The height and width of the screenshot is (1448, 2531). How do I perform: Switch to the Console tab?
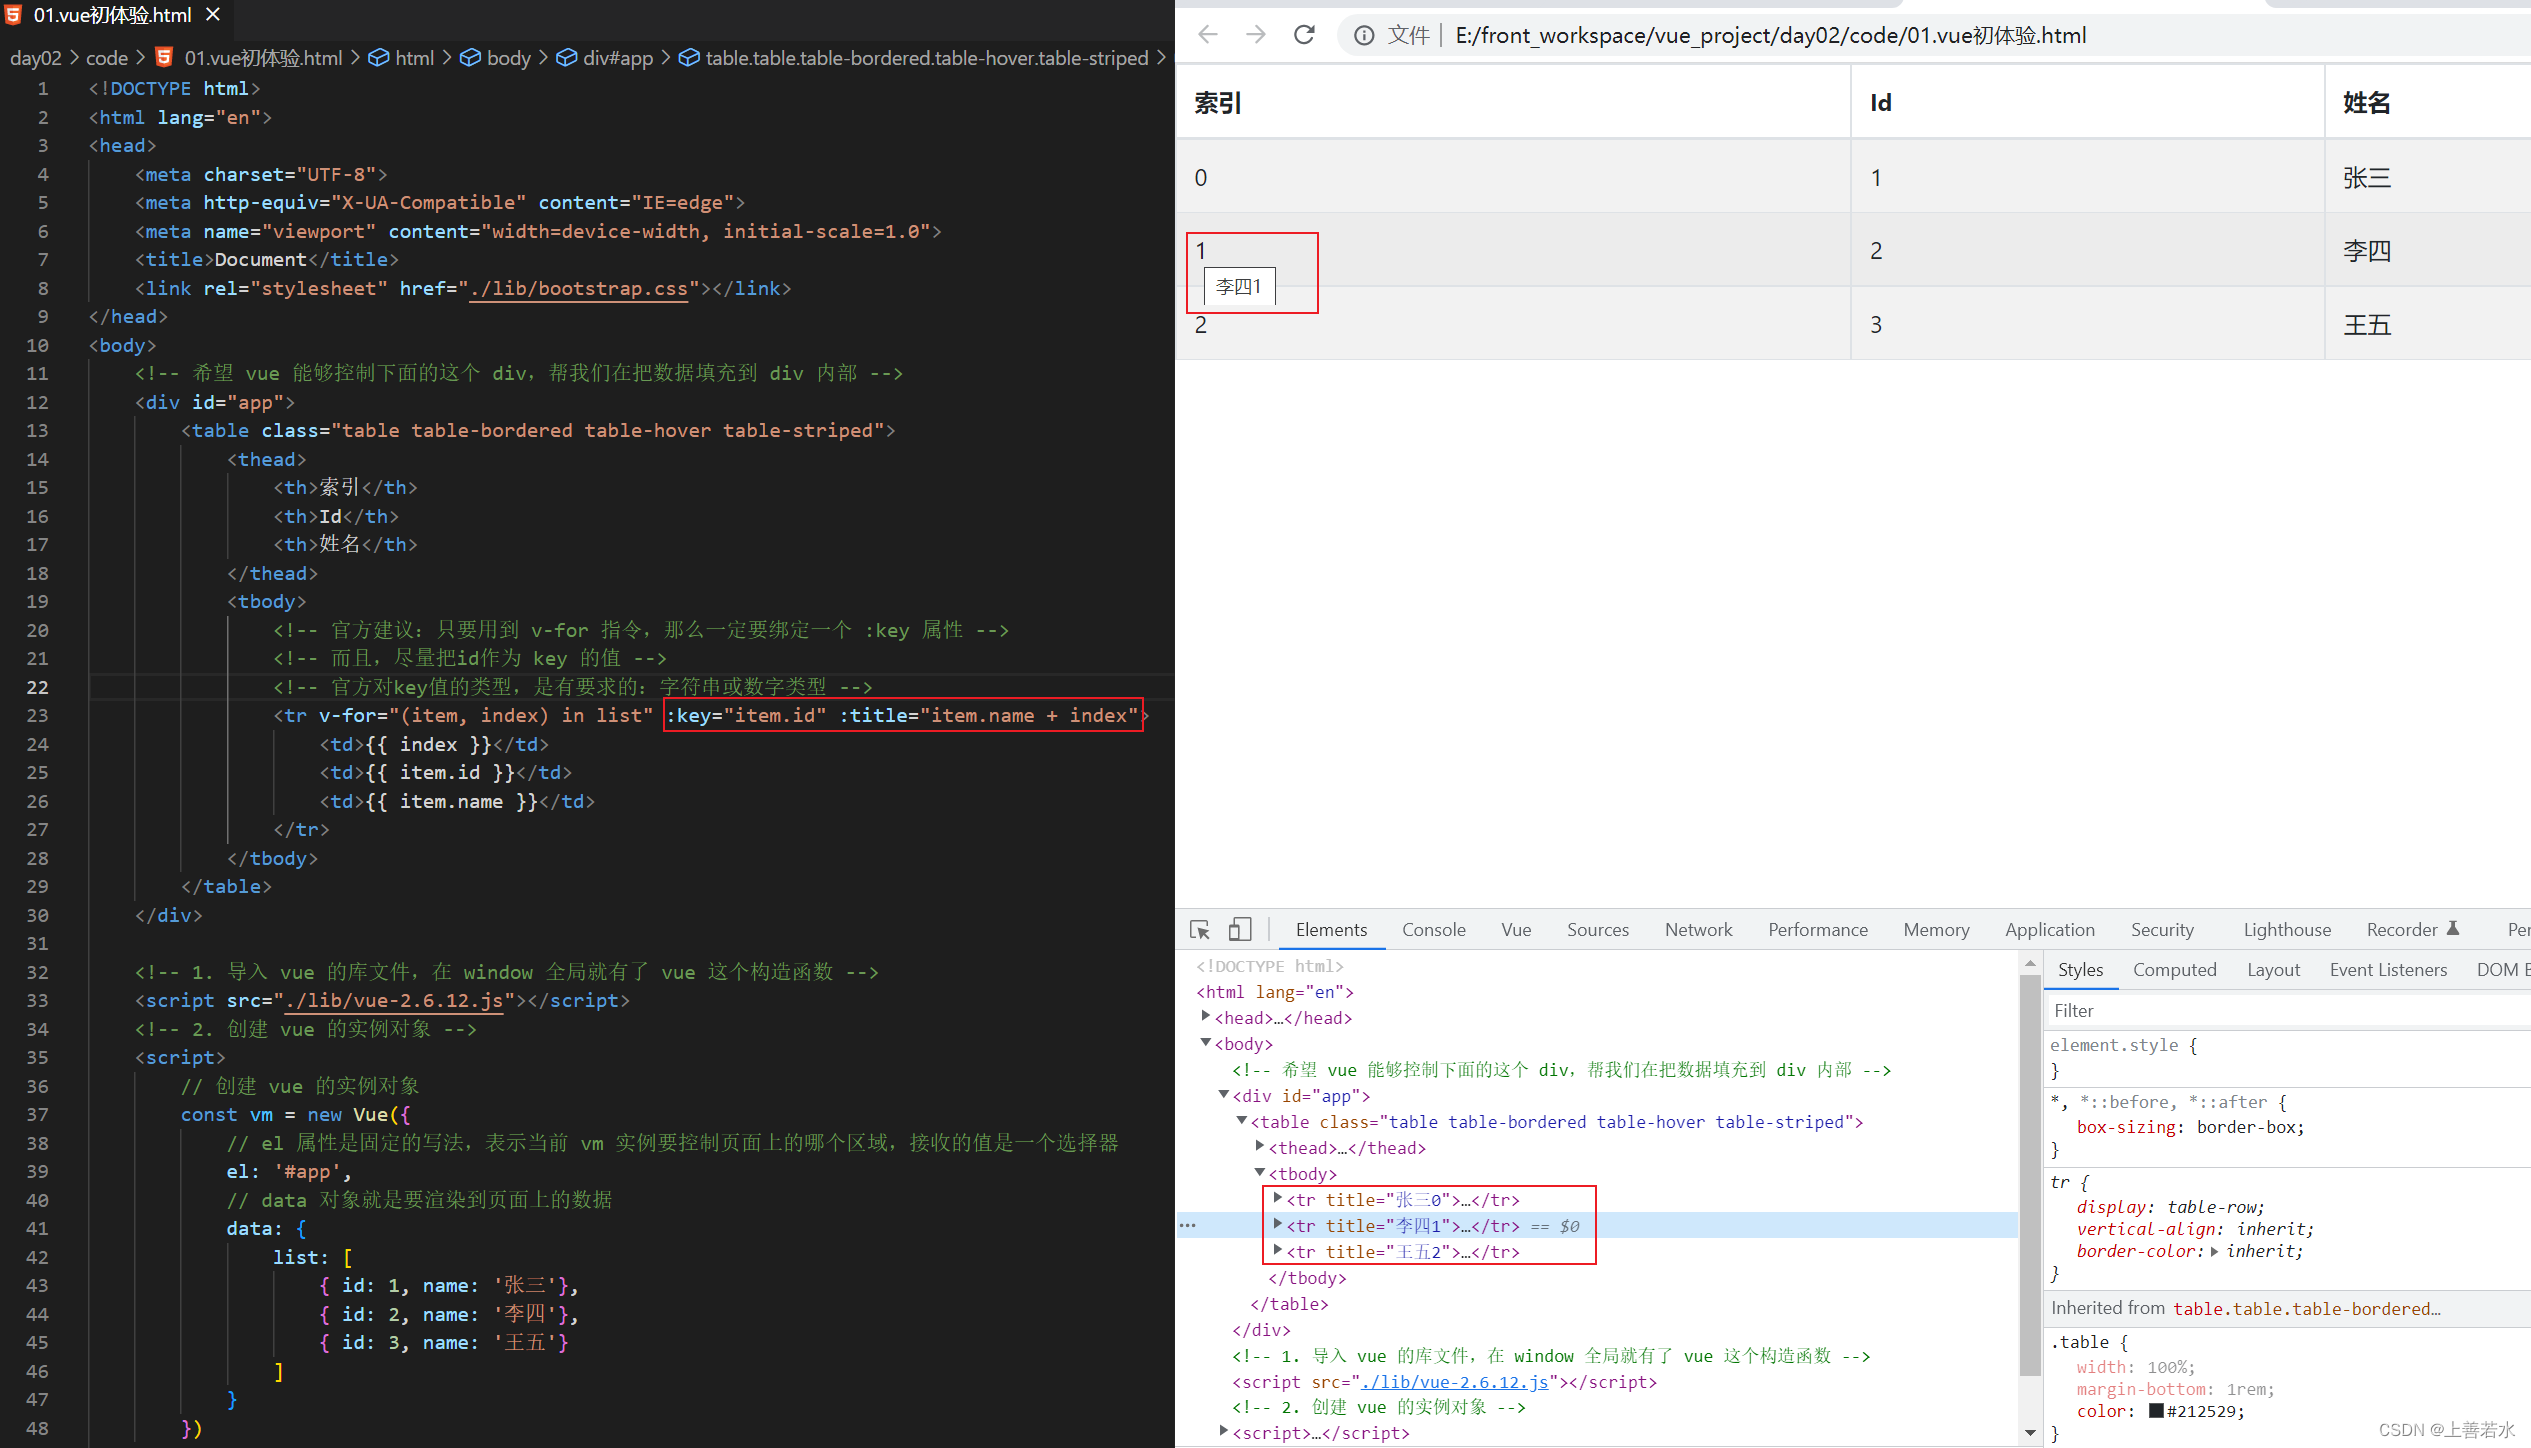(x=1433, y=930)
